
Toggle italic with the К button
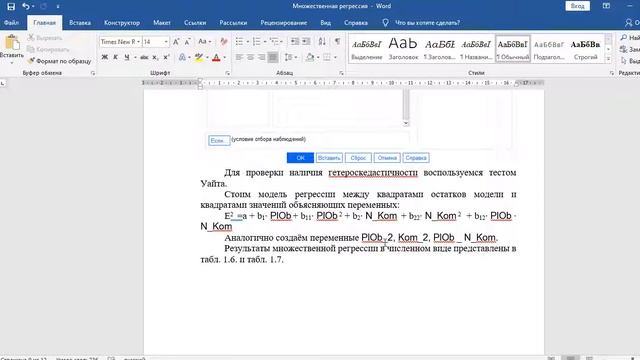tap(116, 58)
